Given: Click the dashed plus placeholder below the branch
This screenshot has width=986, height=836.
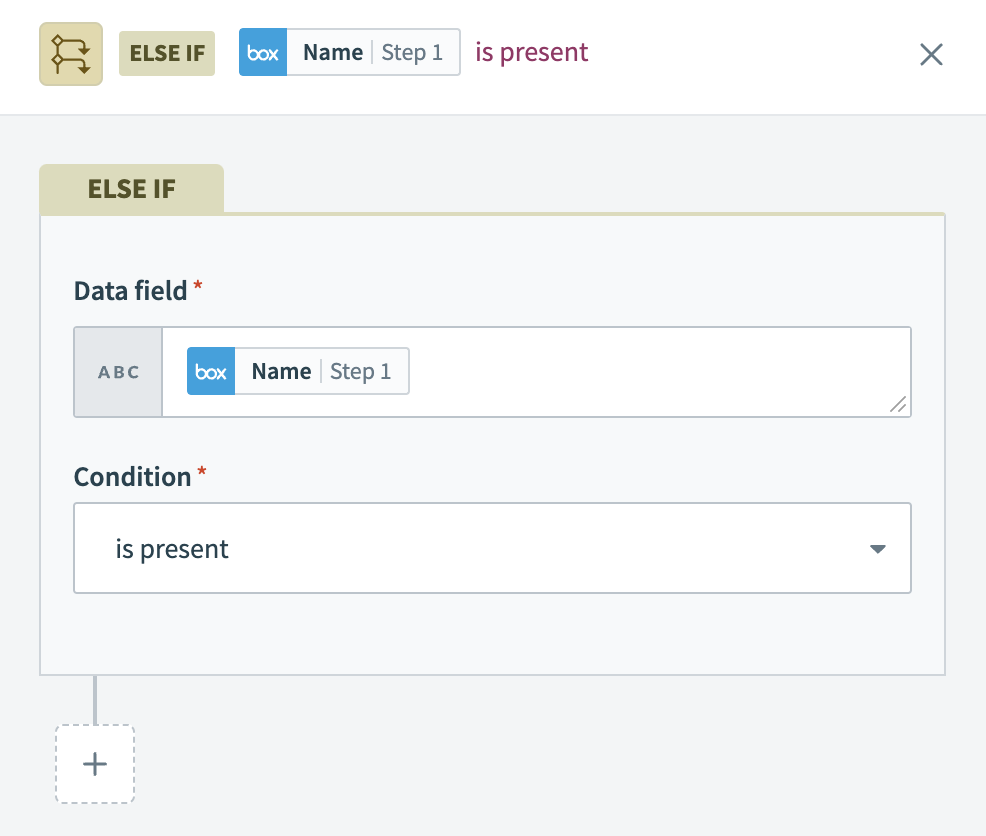Looking at the screenshot, I should 94,763.
